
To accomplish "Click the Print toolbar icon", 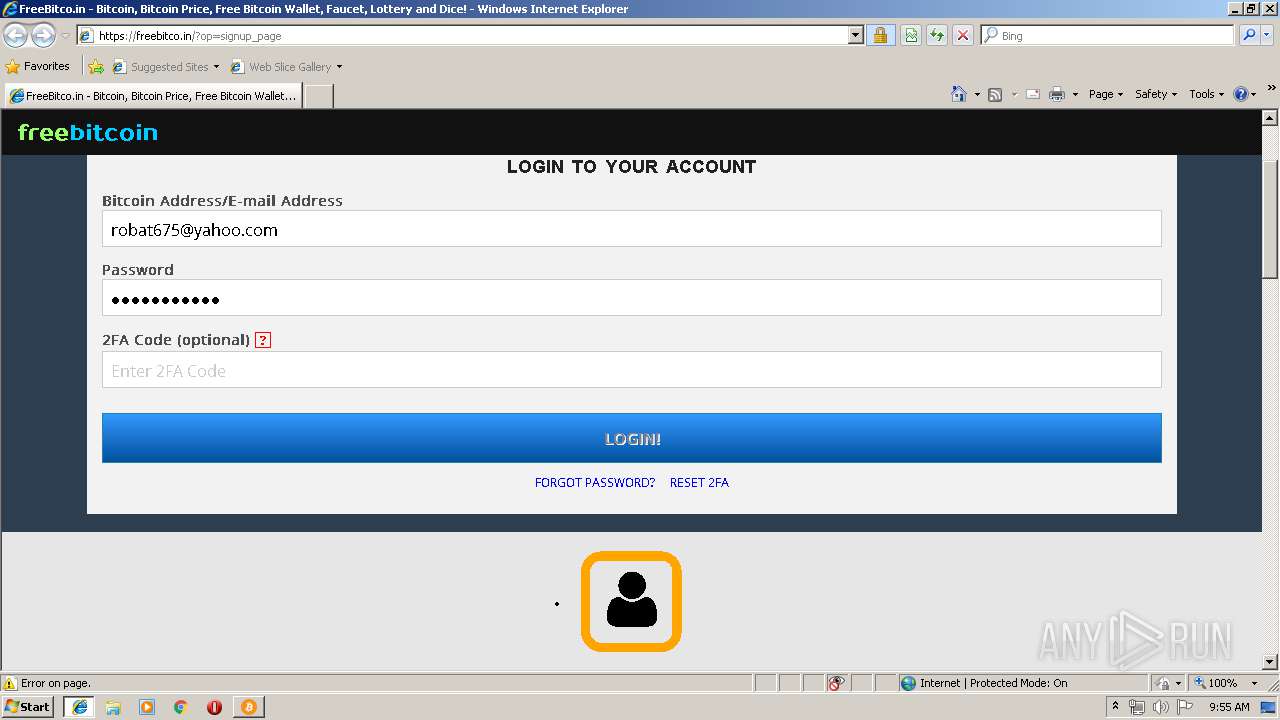I will pos(1057,94).
